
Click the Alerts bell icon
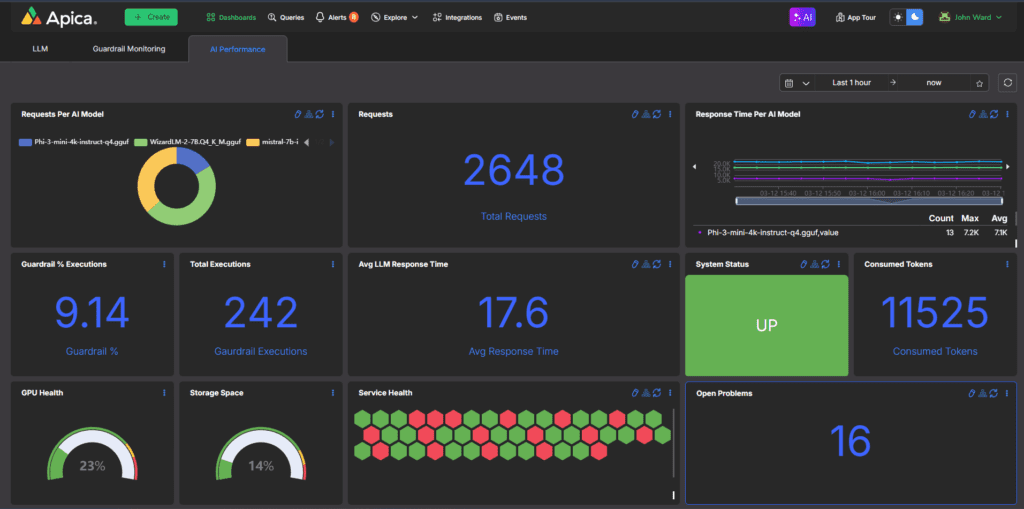(x=320, y=17)
